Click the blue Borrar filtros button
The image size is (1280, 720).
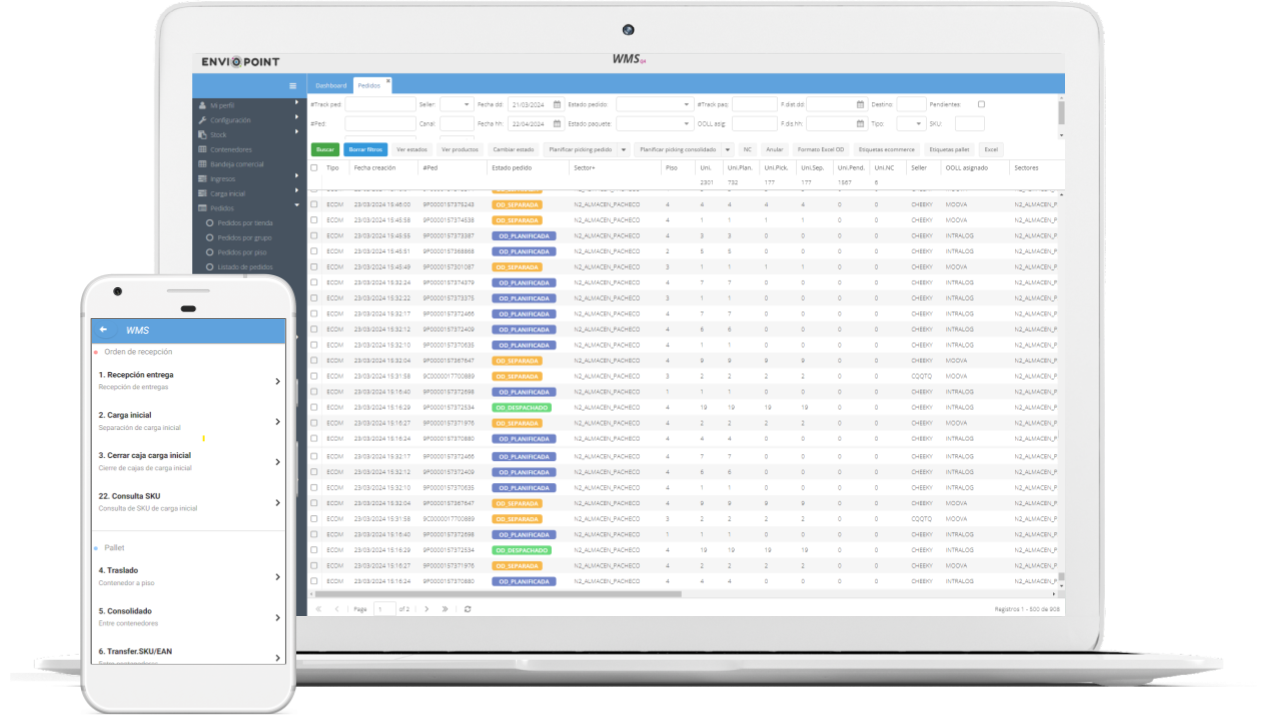coord(365,149)
